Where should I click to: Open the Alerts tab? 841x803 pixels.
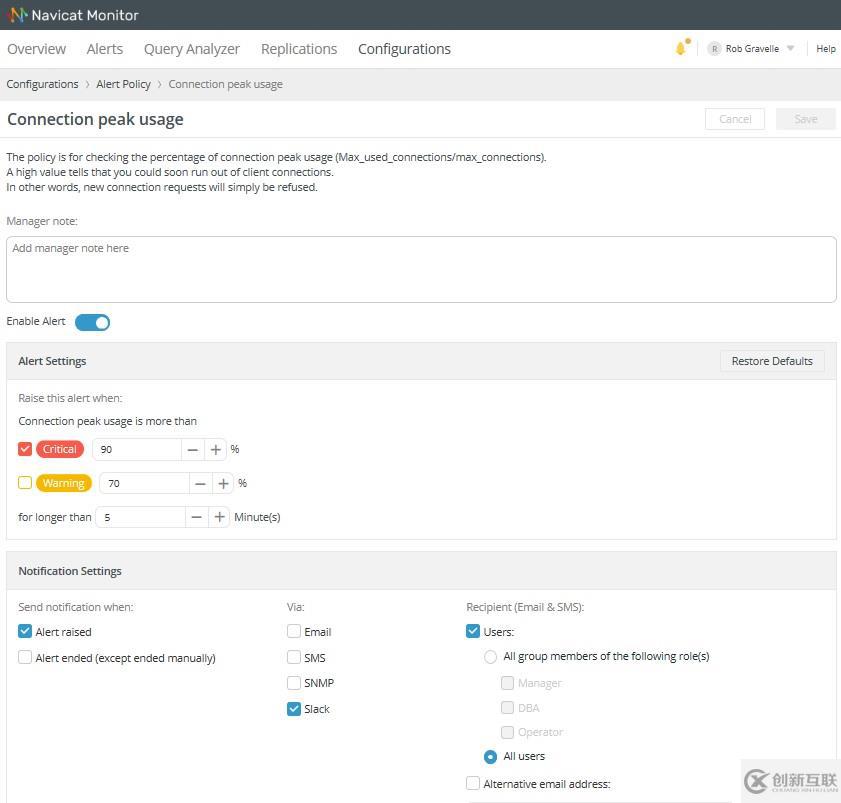click(x=105, y=49)
